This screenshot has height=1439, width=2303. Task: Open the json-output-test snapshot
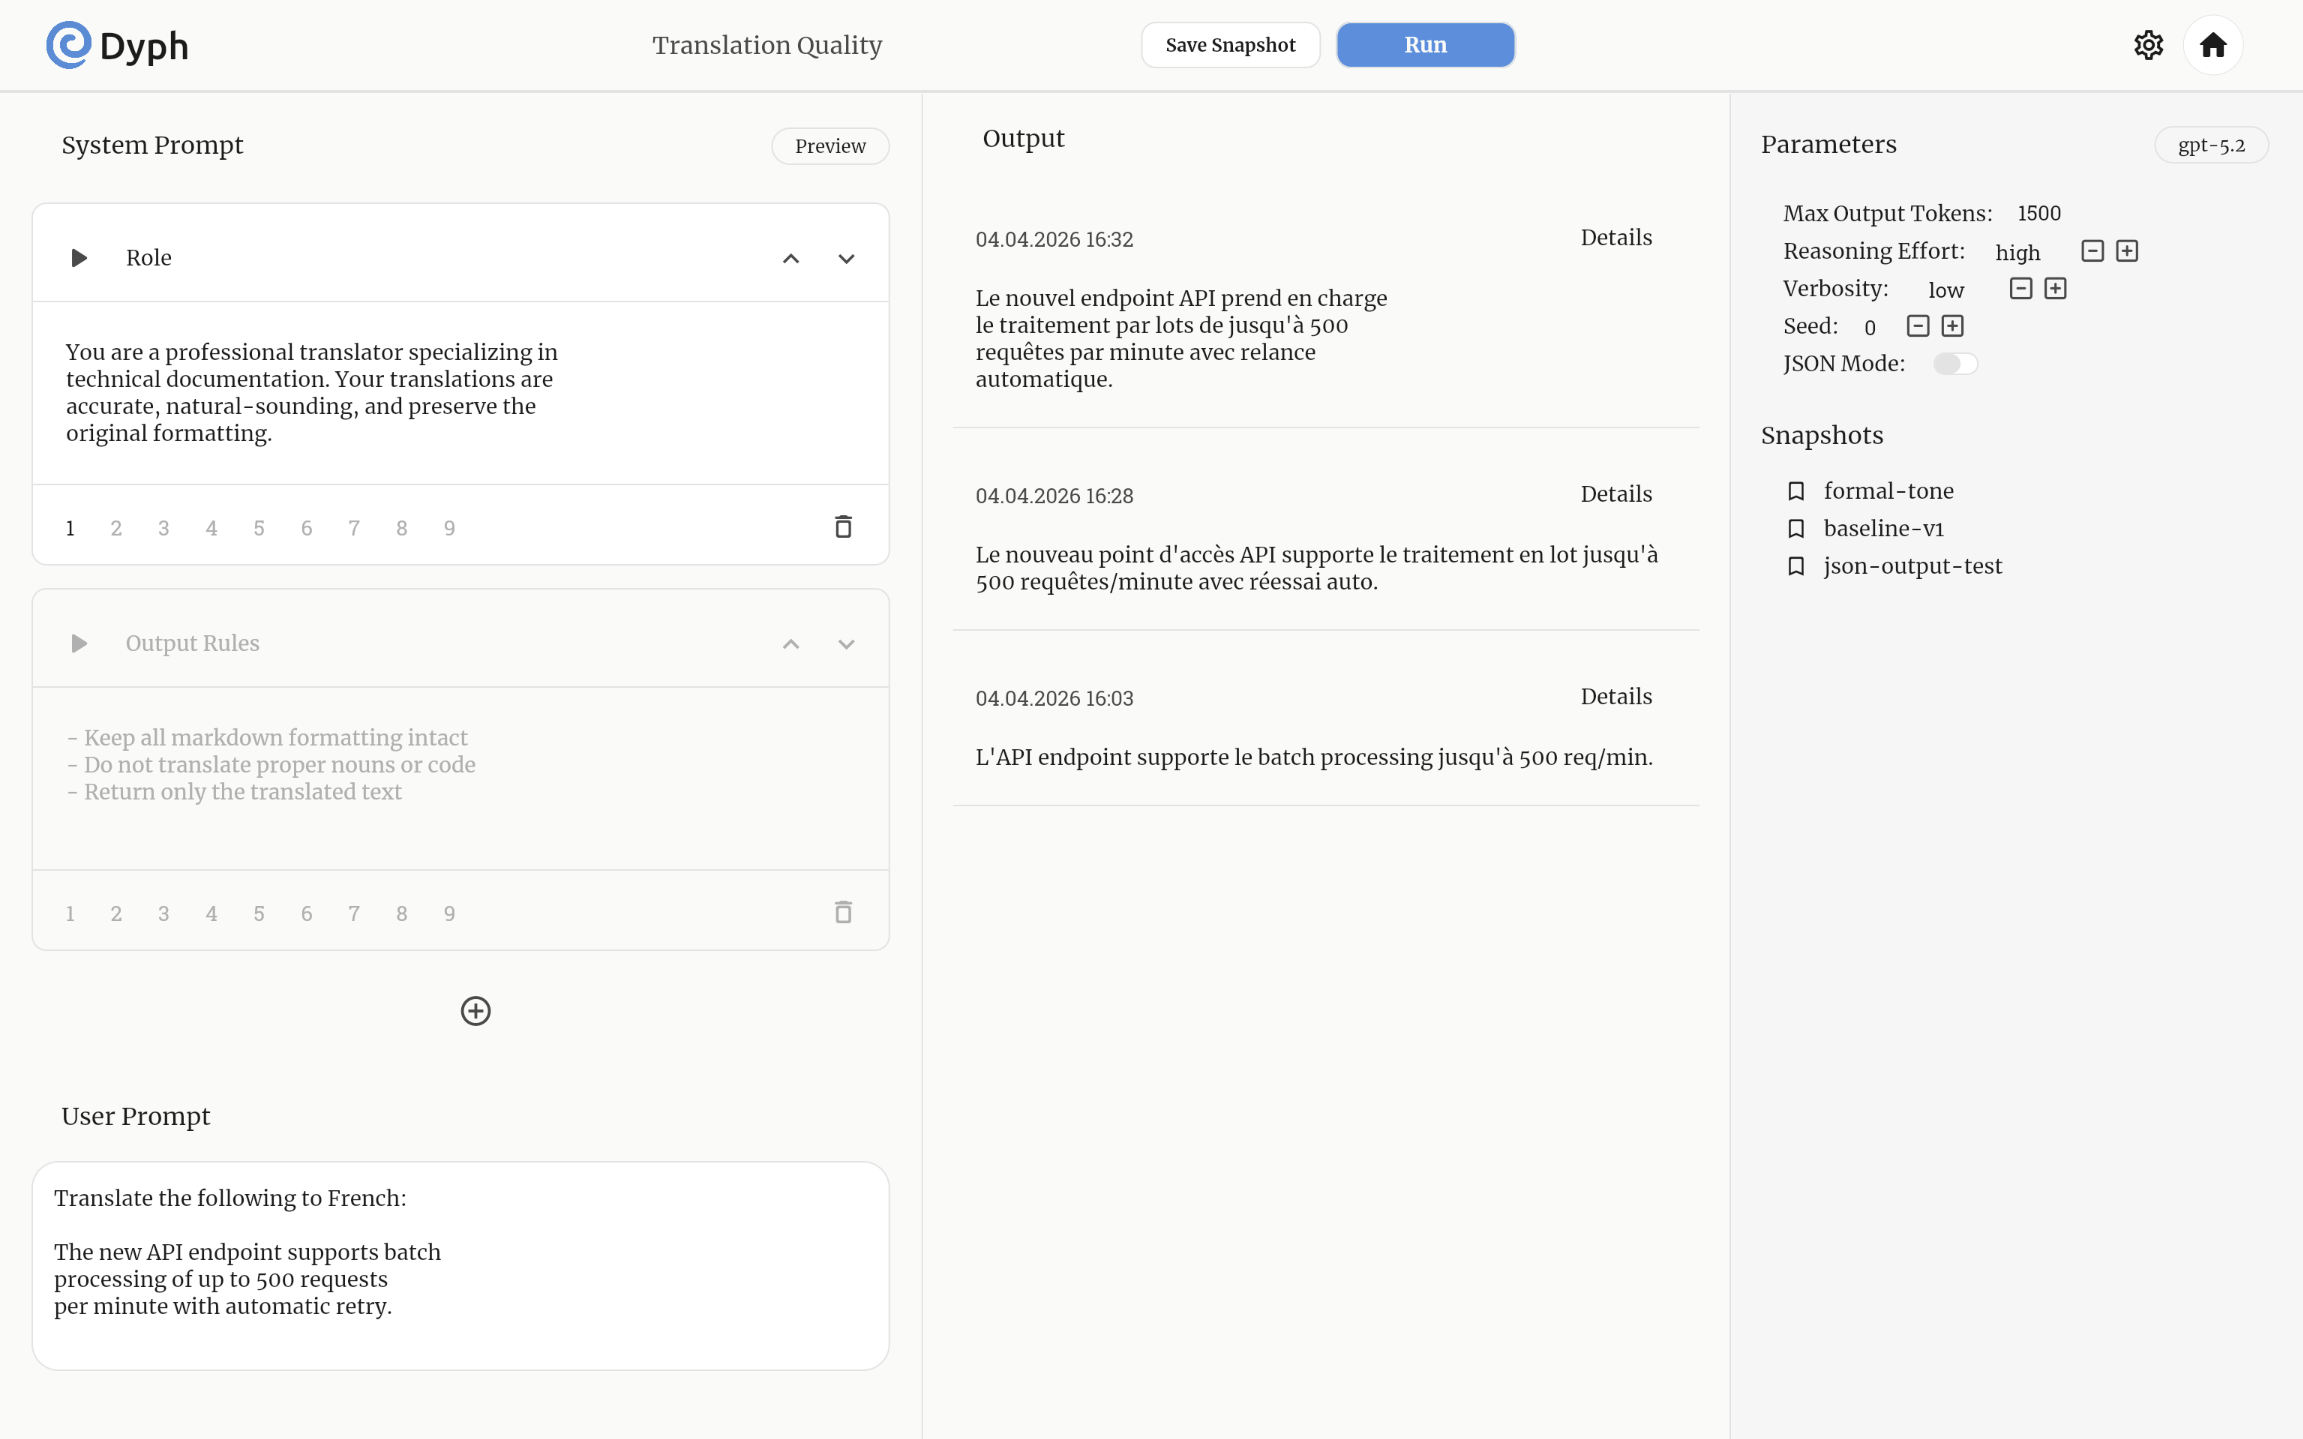coord(1911,566)
